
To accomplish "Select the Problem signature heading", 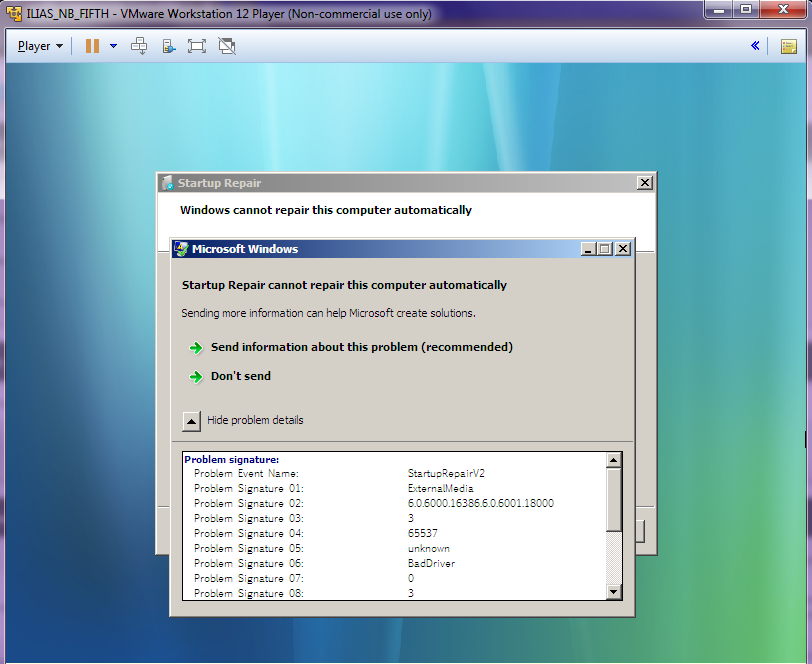I will pos(231,459).
